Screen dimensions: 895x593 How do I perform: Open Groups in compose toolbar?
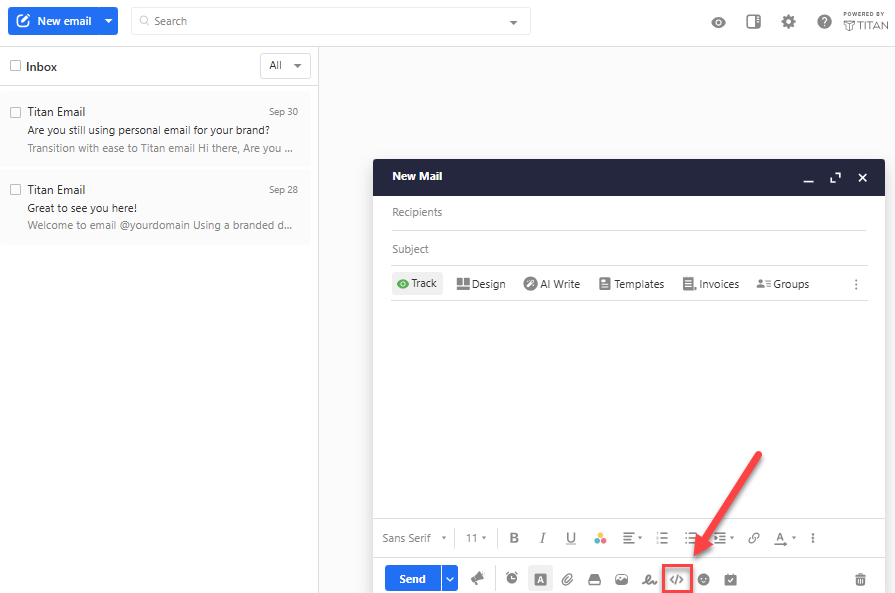[x=783, y=284]
